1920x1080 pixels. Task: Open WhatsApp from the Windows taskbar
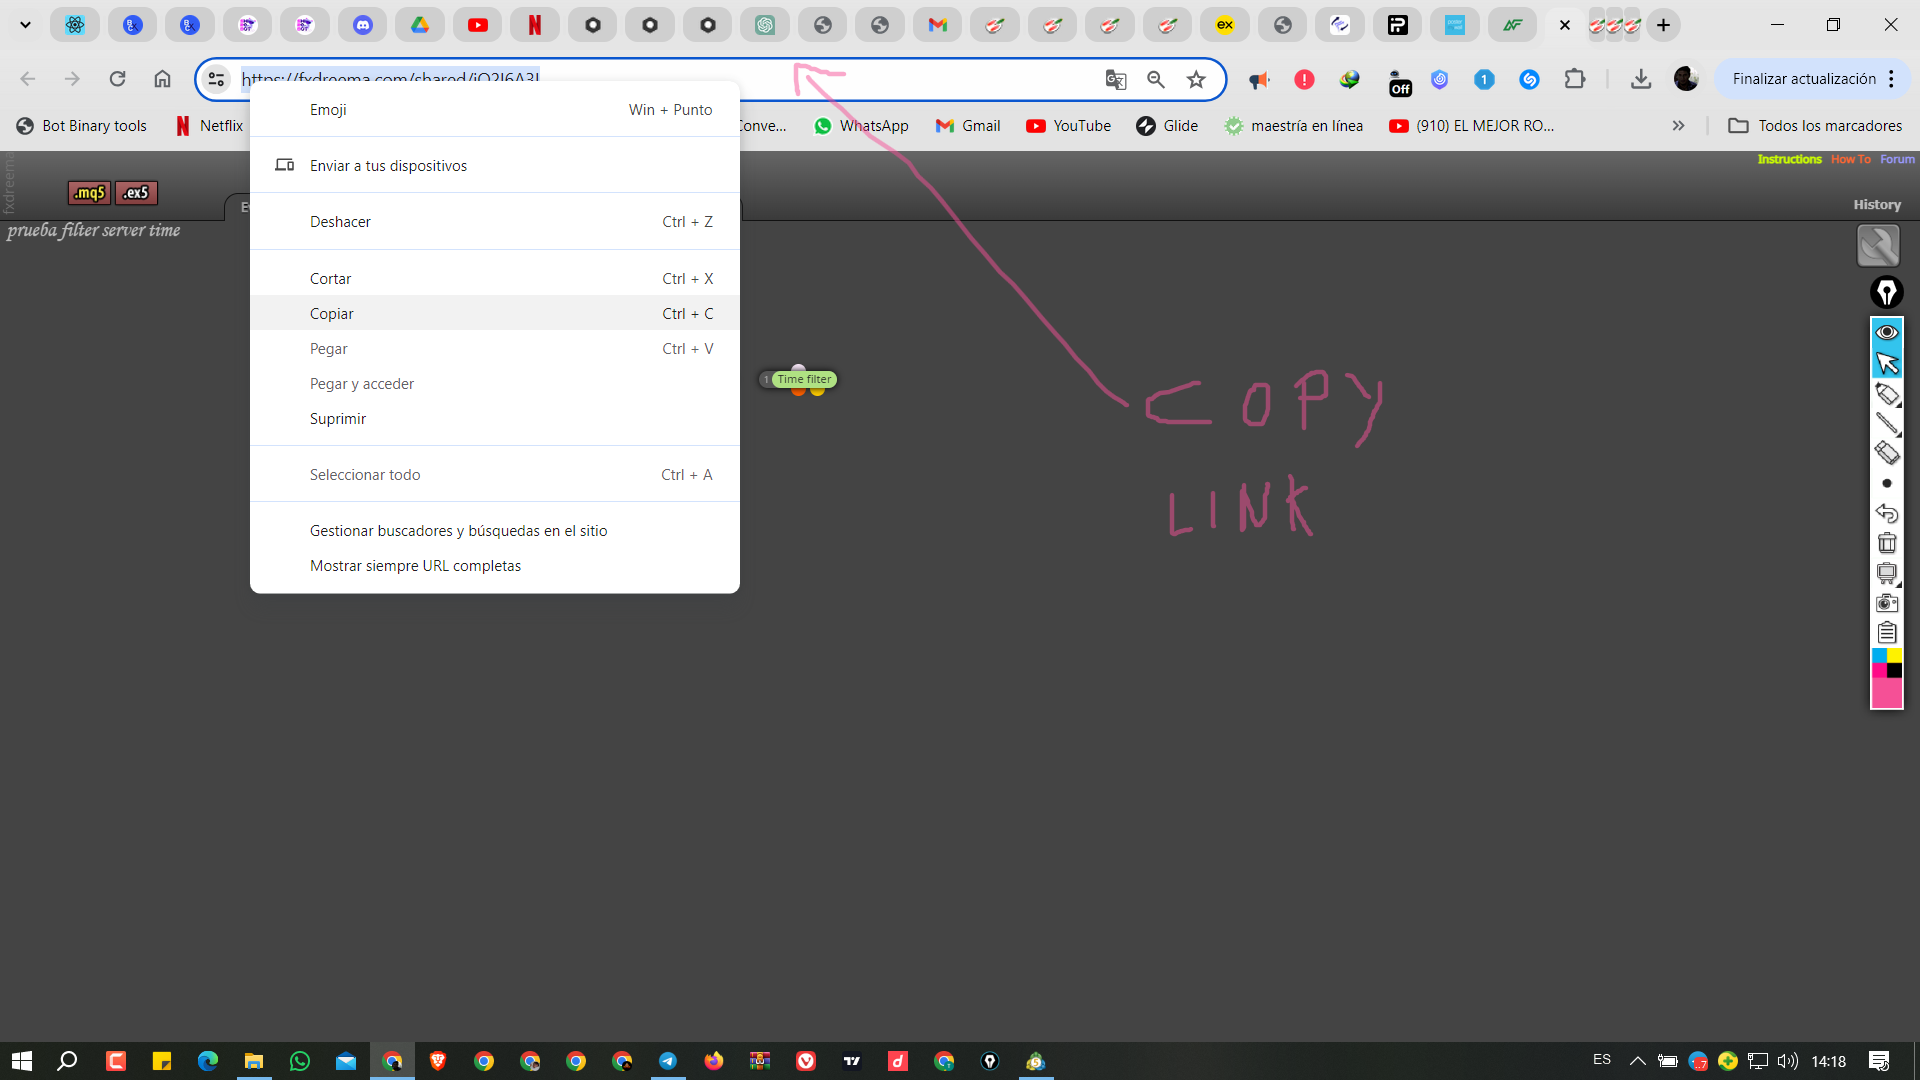tap(300, 1061)
